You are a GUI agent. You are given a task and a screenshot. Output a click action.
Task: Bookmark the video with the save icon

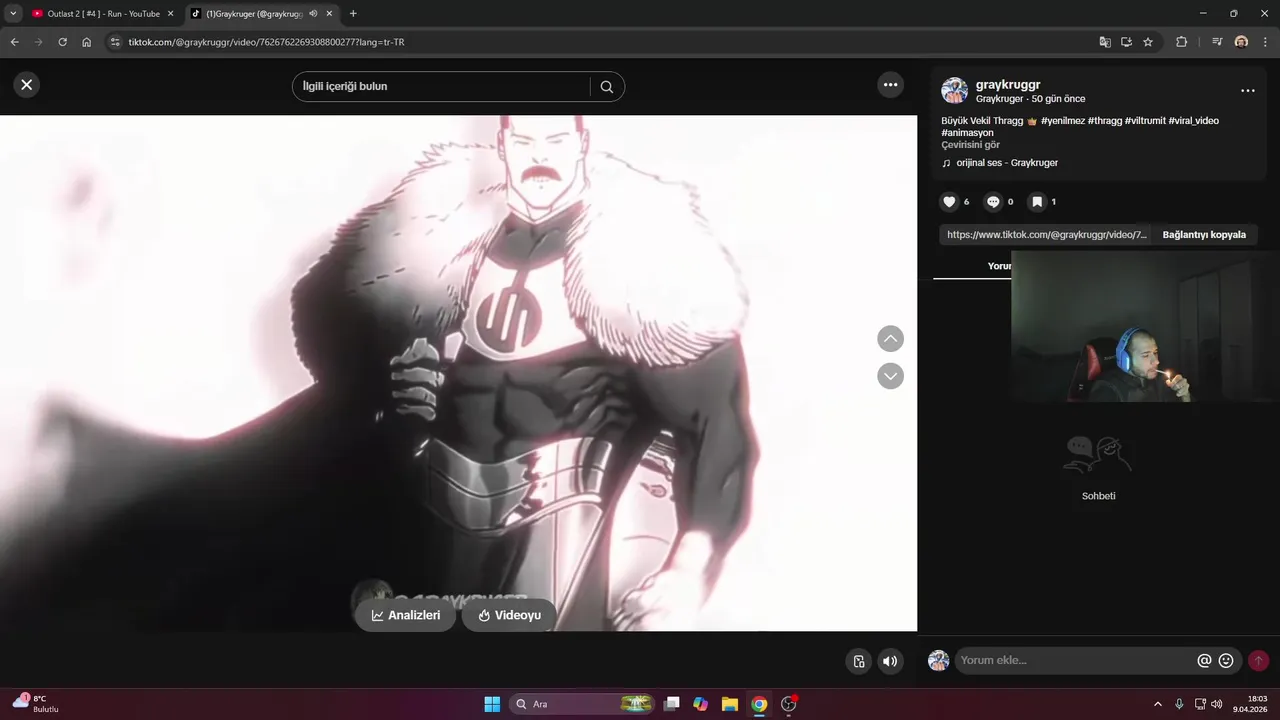[x=1037, y=202]
